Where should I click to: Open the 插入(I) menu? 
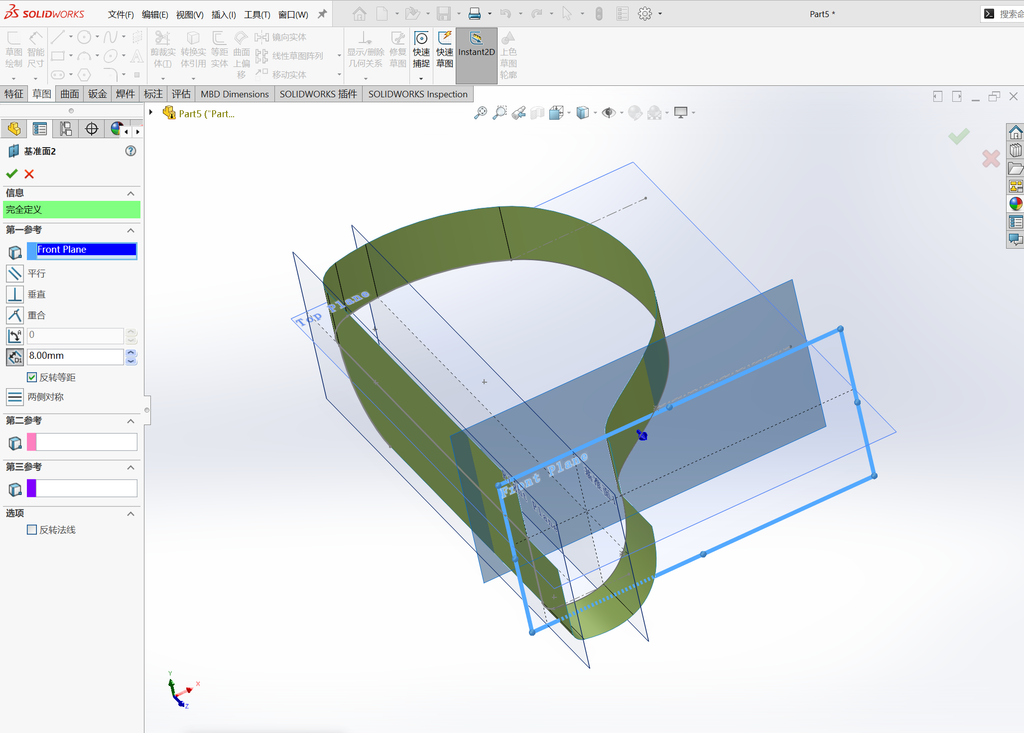223,14
